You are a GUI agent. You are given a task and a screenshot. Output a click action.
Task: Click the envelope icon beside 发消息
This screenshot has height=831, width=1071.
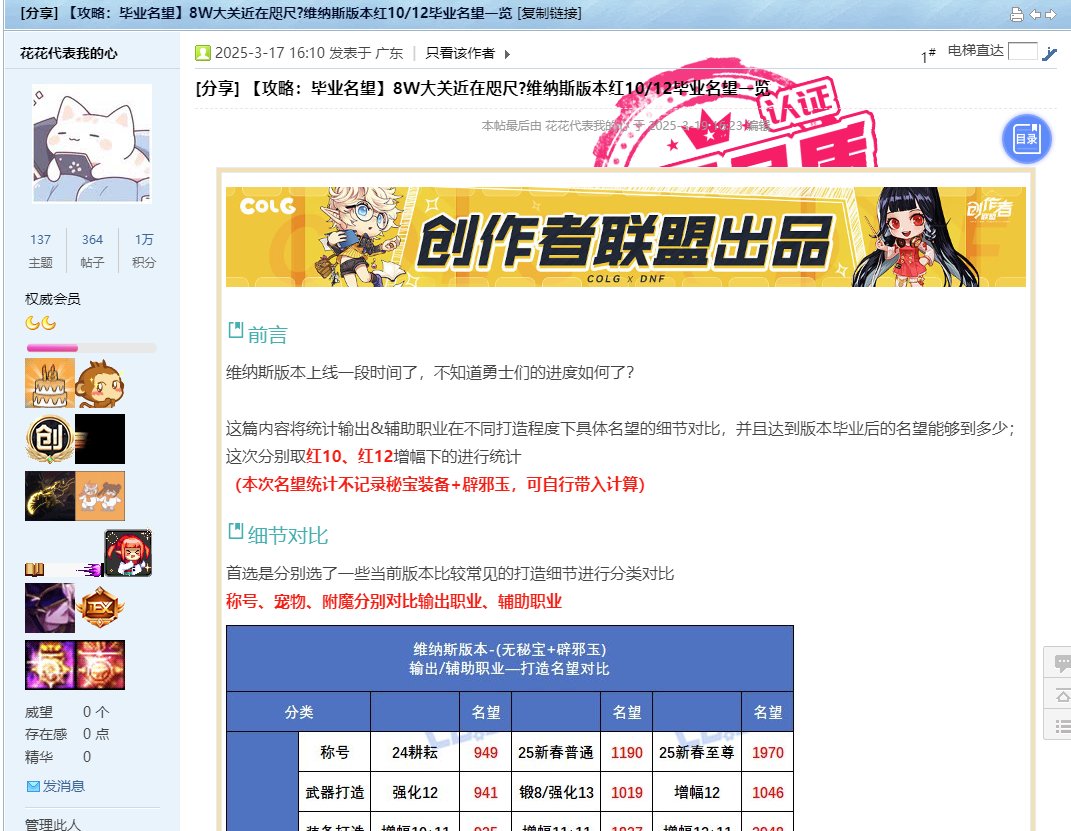(33, 787)
